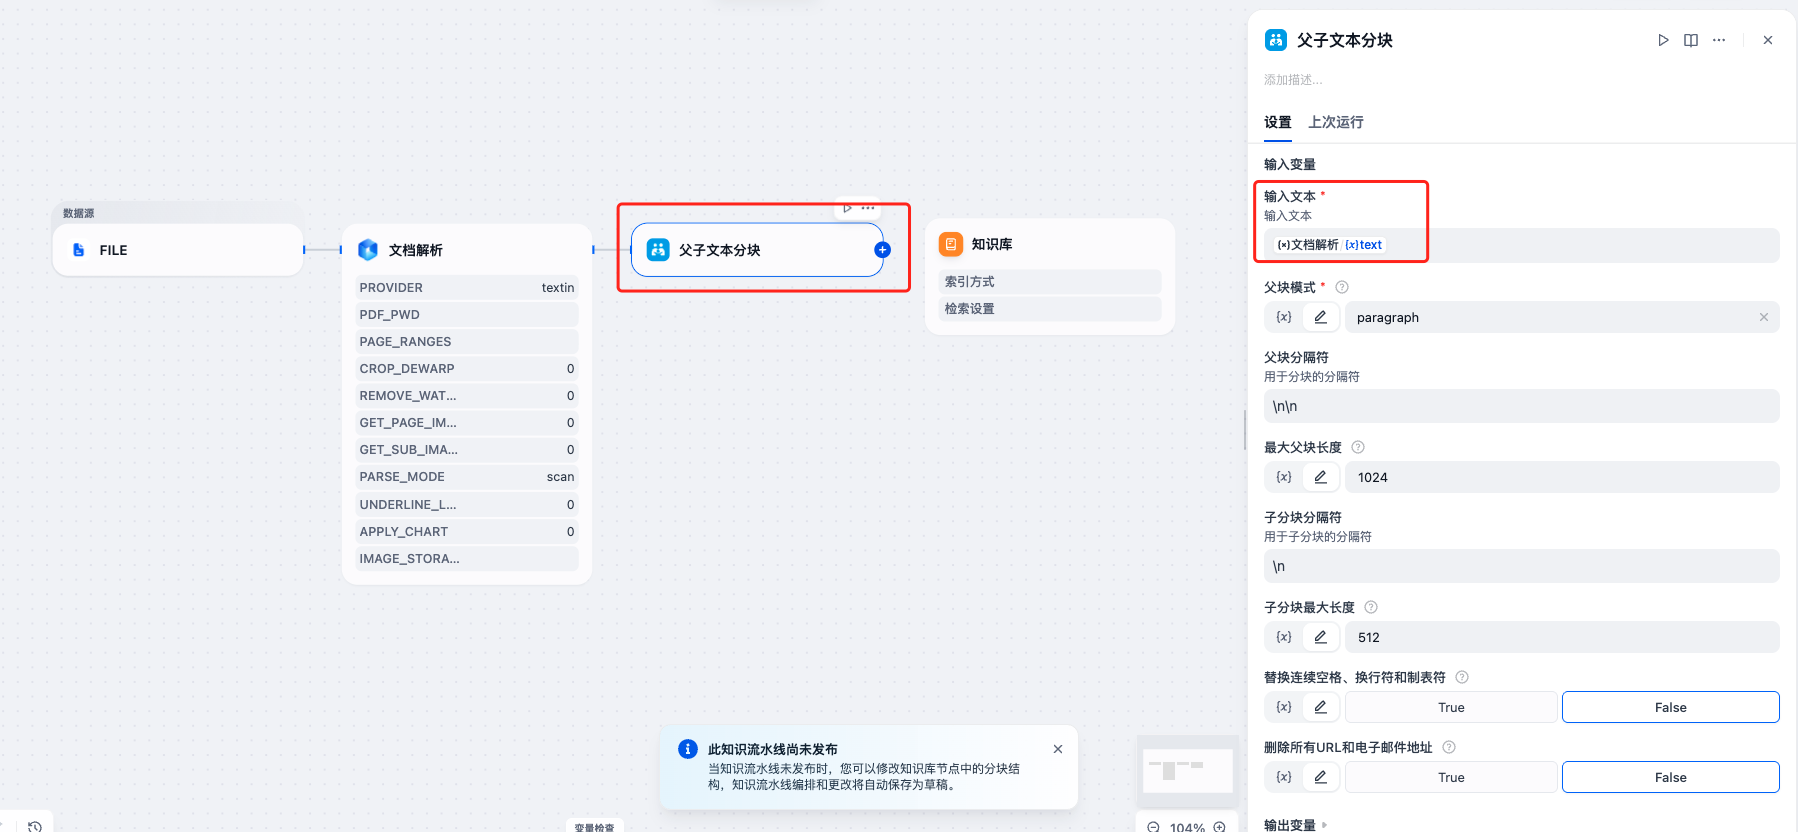Click the 父子文本分块 node icon on canvas
Image resolution: width=1798 pixels, height=832 pixels.
[658, 250]
